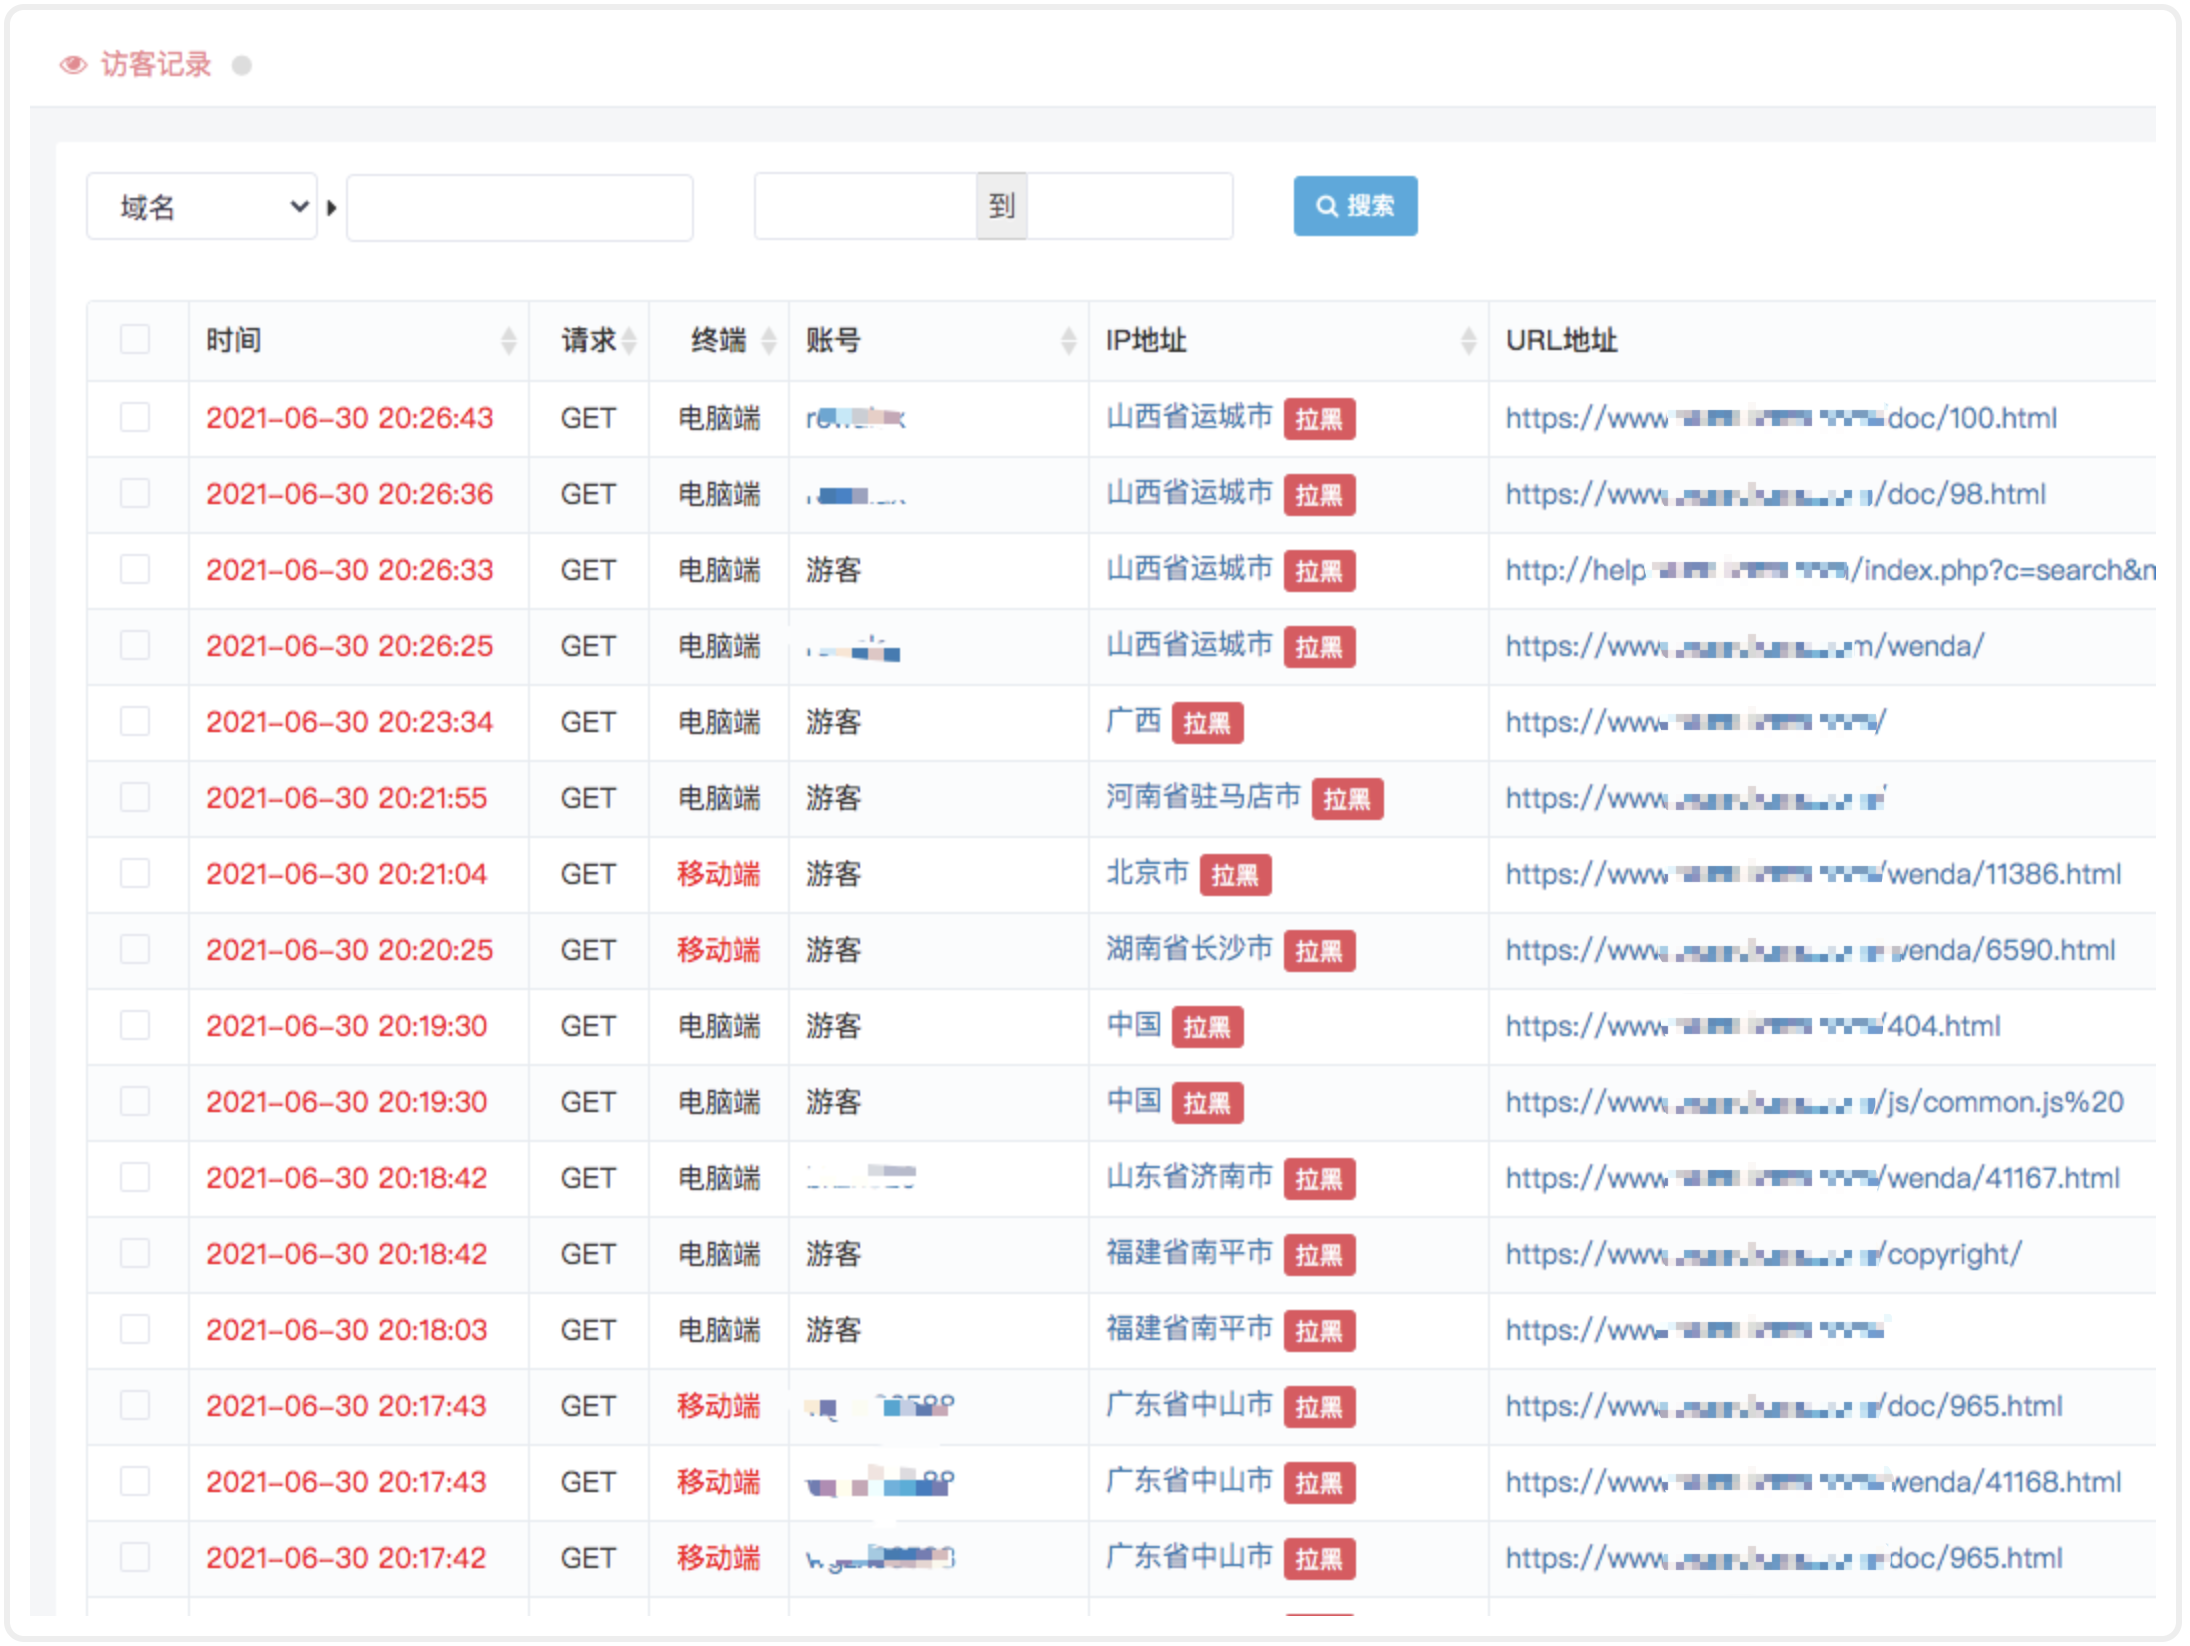
Task: Click the end date field after 到
Action: (x=1130, y=207)
